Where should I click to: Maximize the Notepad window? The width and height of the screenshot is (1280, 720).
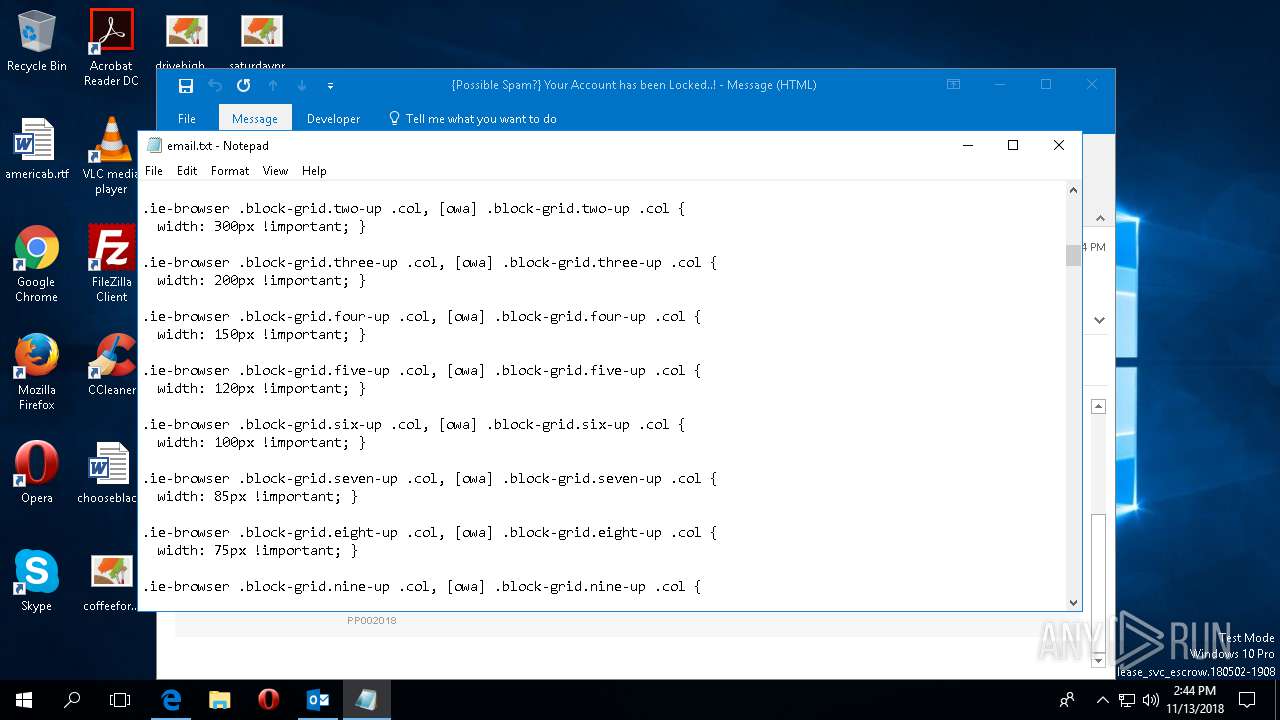coord(1013,145)
